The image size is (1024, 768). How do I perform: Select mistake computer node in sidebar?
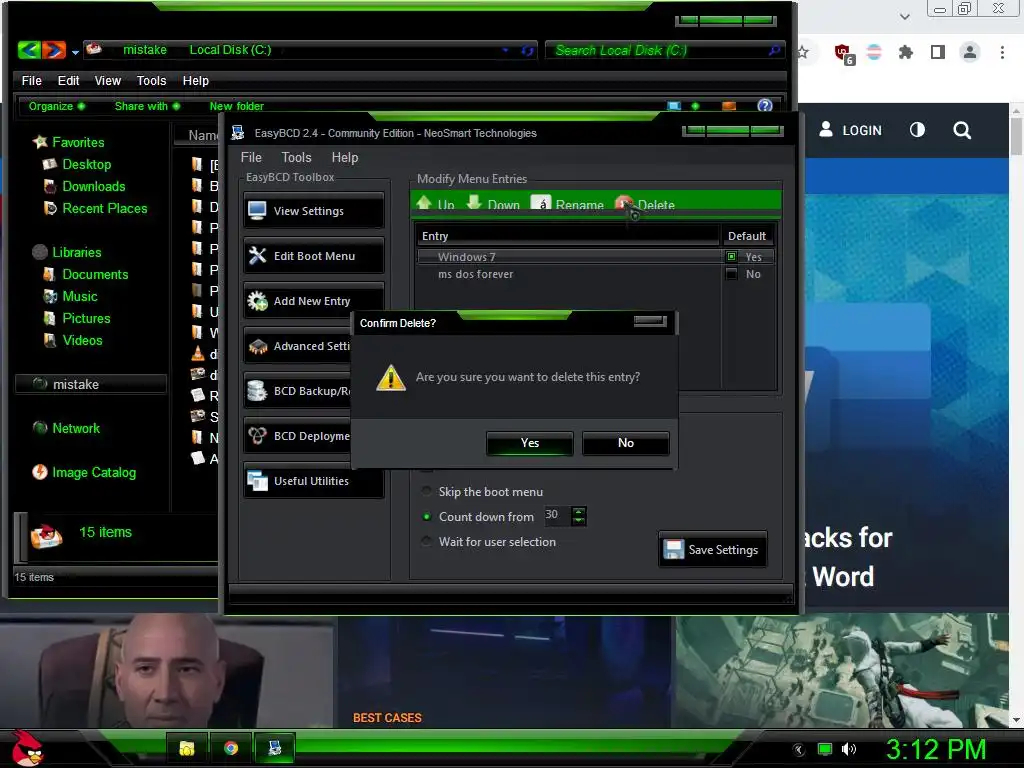91,384
